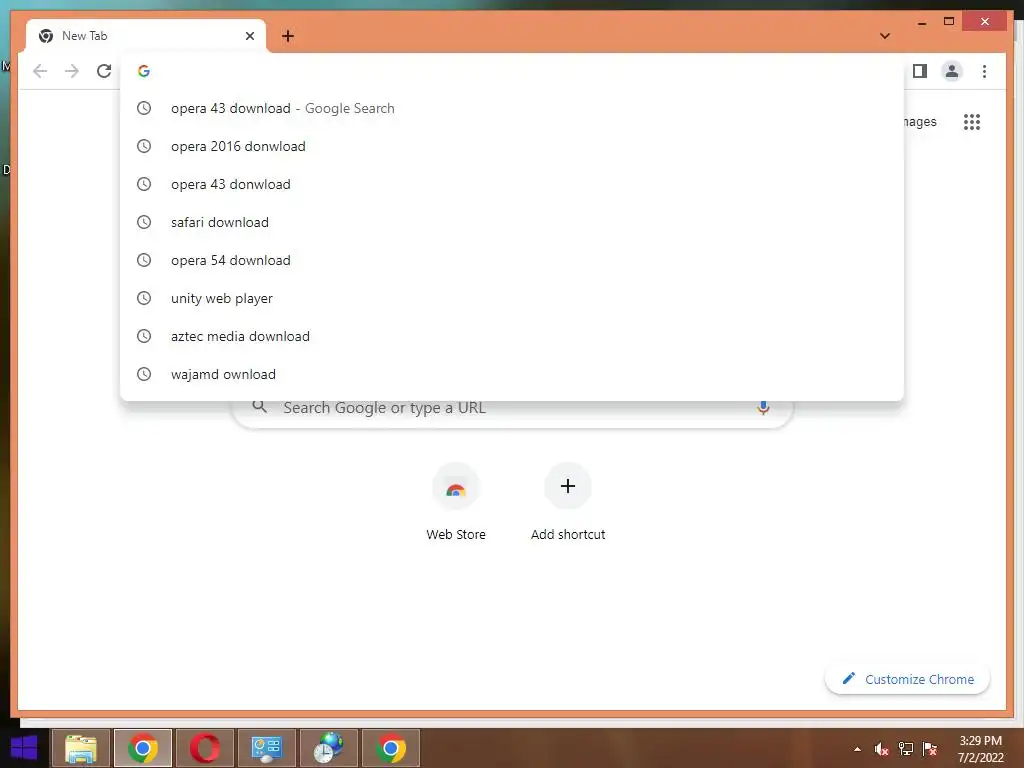Open the side panel icon
The width and height of the screenshot is (1024, 768).
(920, 71)
